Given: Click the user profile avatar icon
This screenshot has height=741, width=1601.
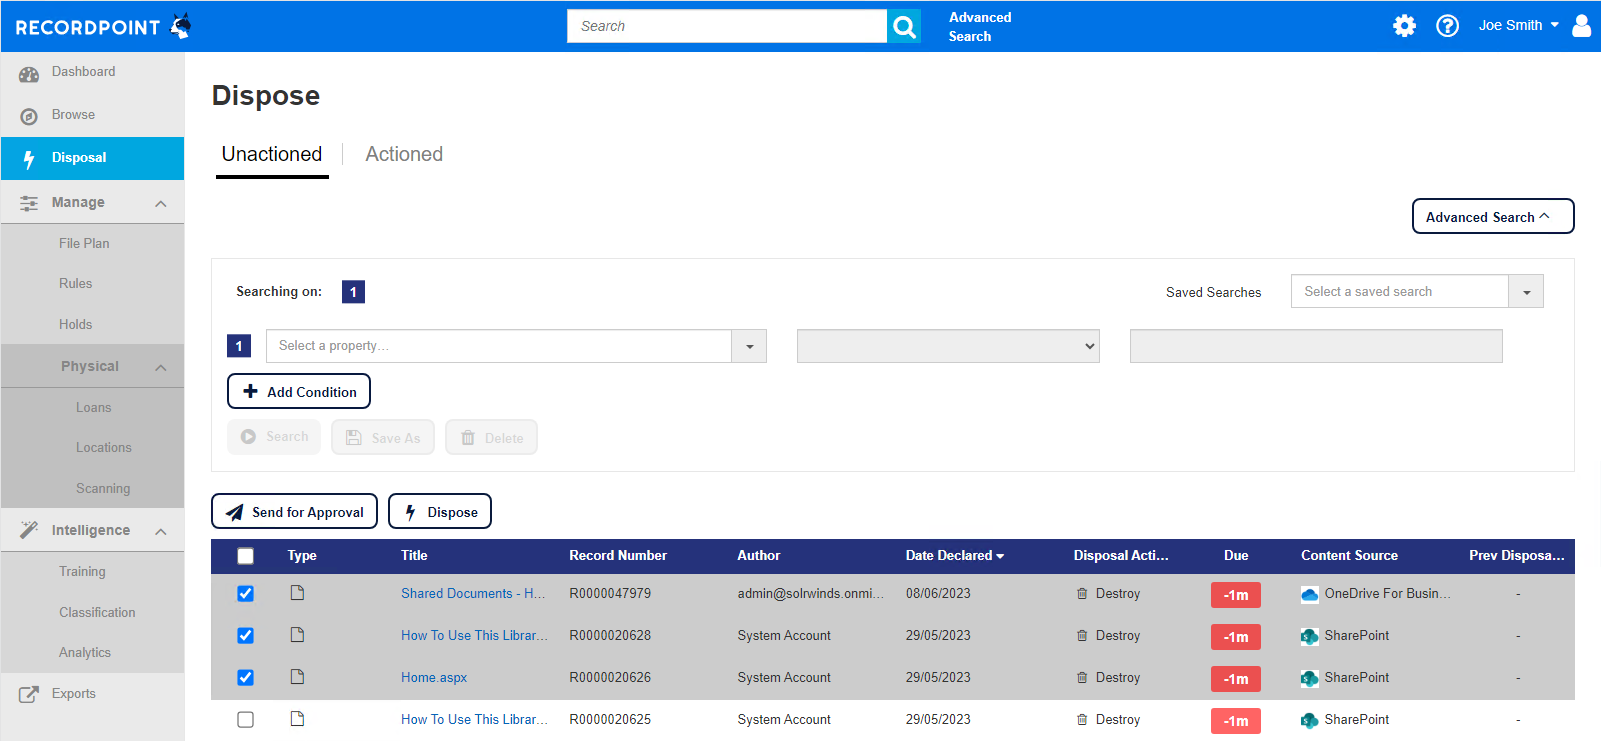Looking at the screenshot, I should tap(1581, 26).
